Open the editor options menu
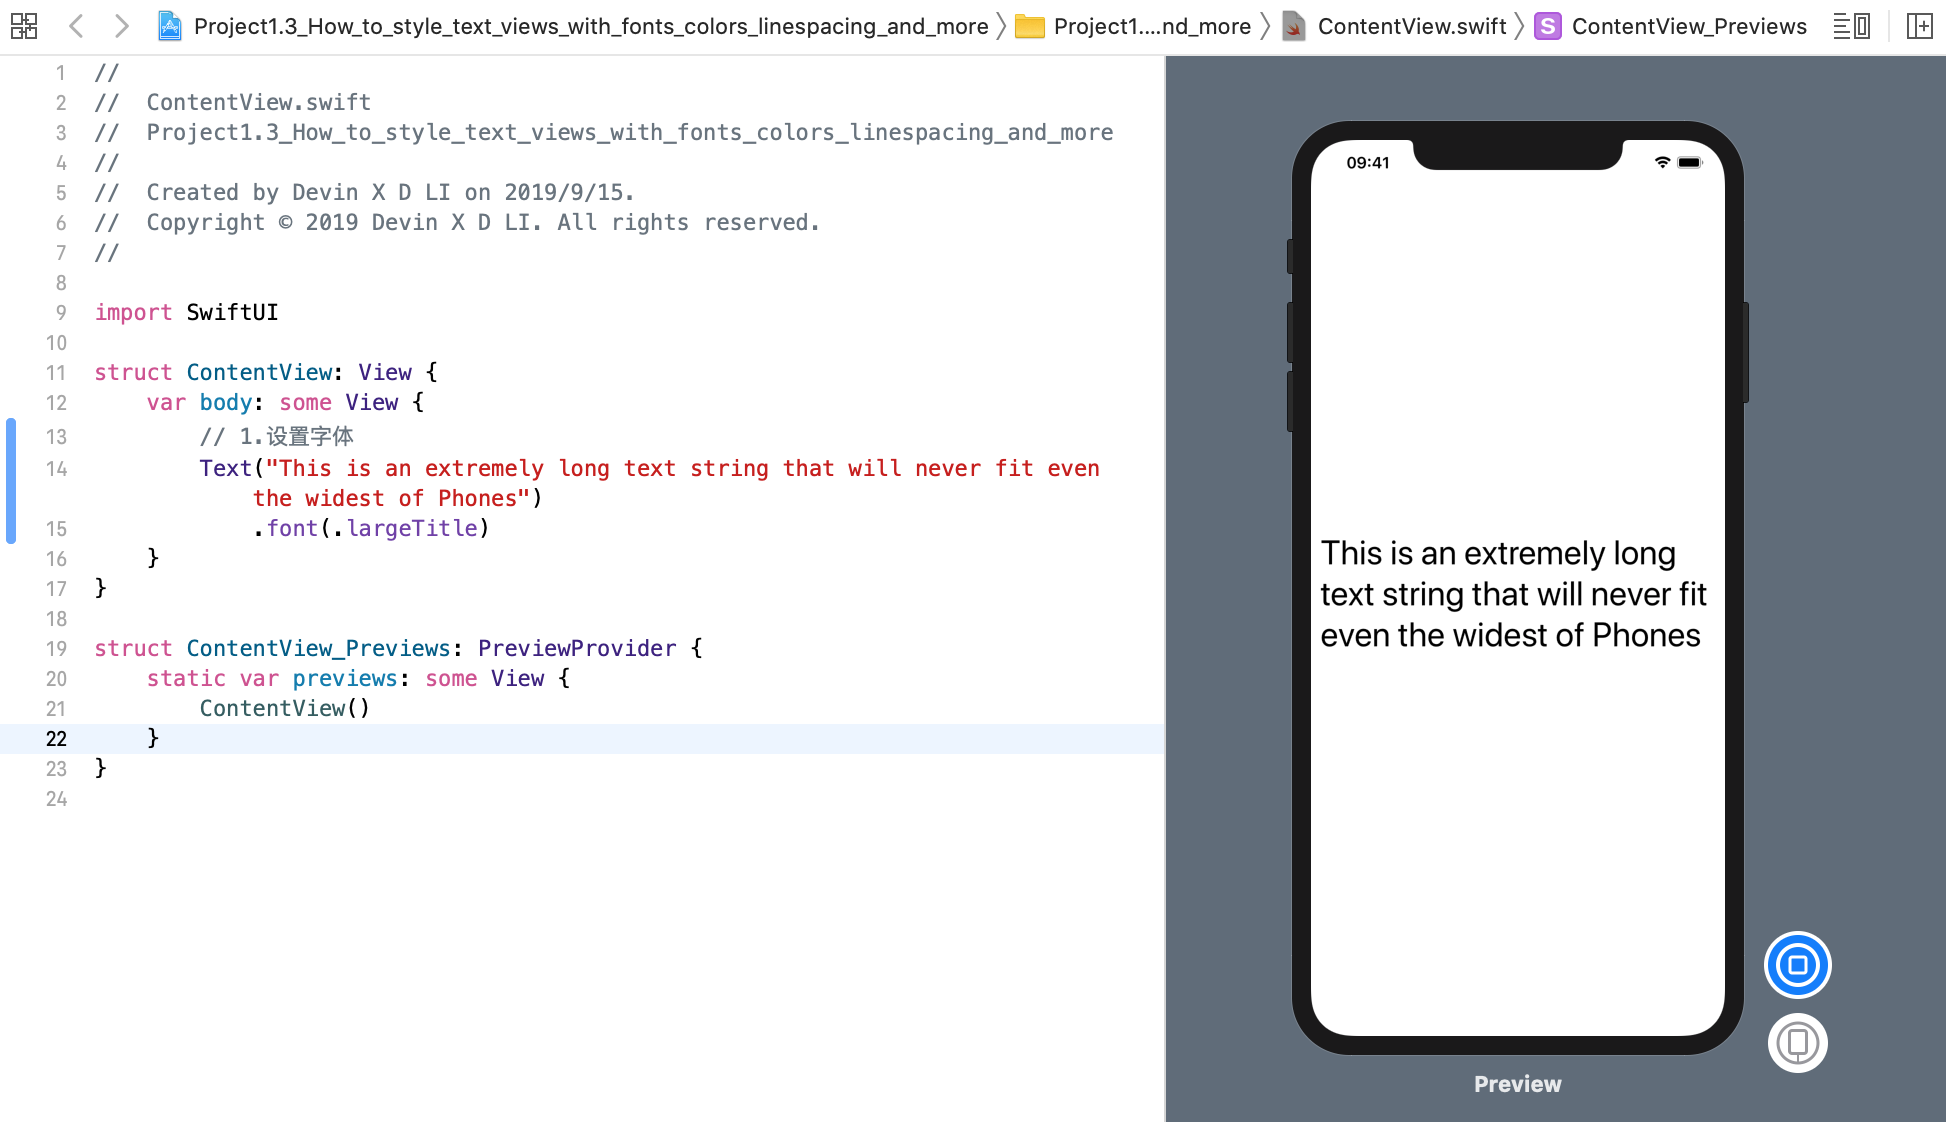 tap(1851, 26)
